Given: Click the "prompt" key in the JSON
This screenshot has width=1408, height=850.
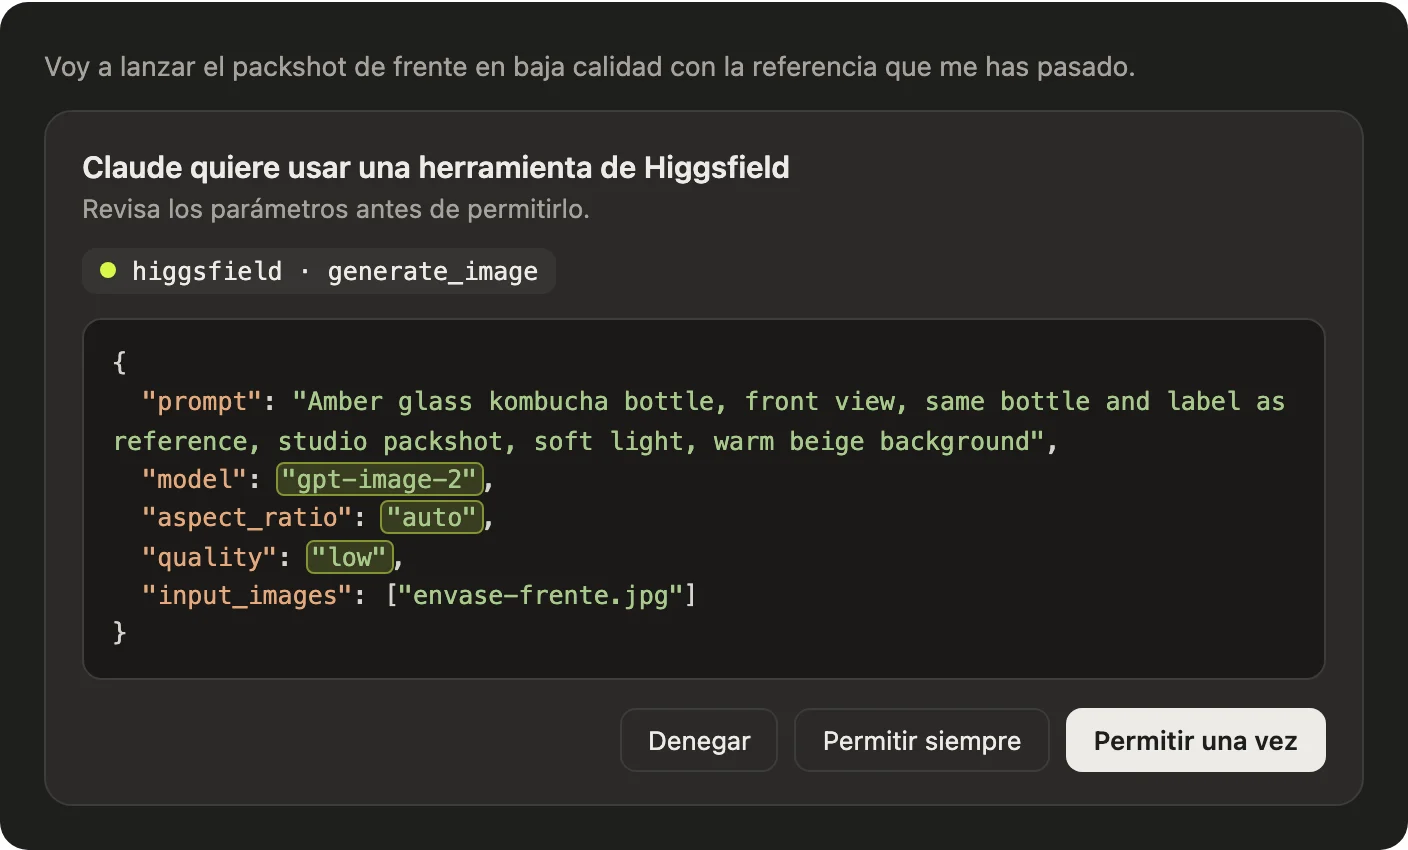Looking at the screenshot, I should [x=201, y=401].
